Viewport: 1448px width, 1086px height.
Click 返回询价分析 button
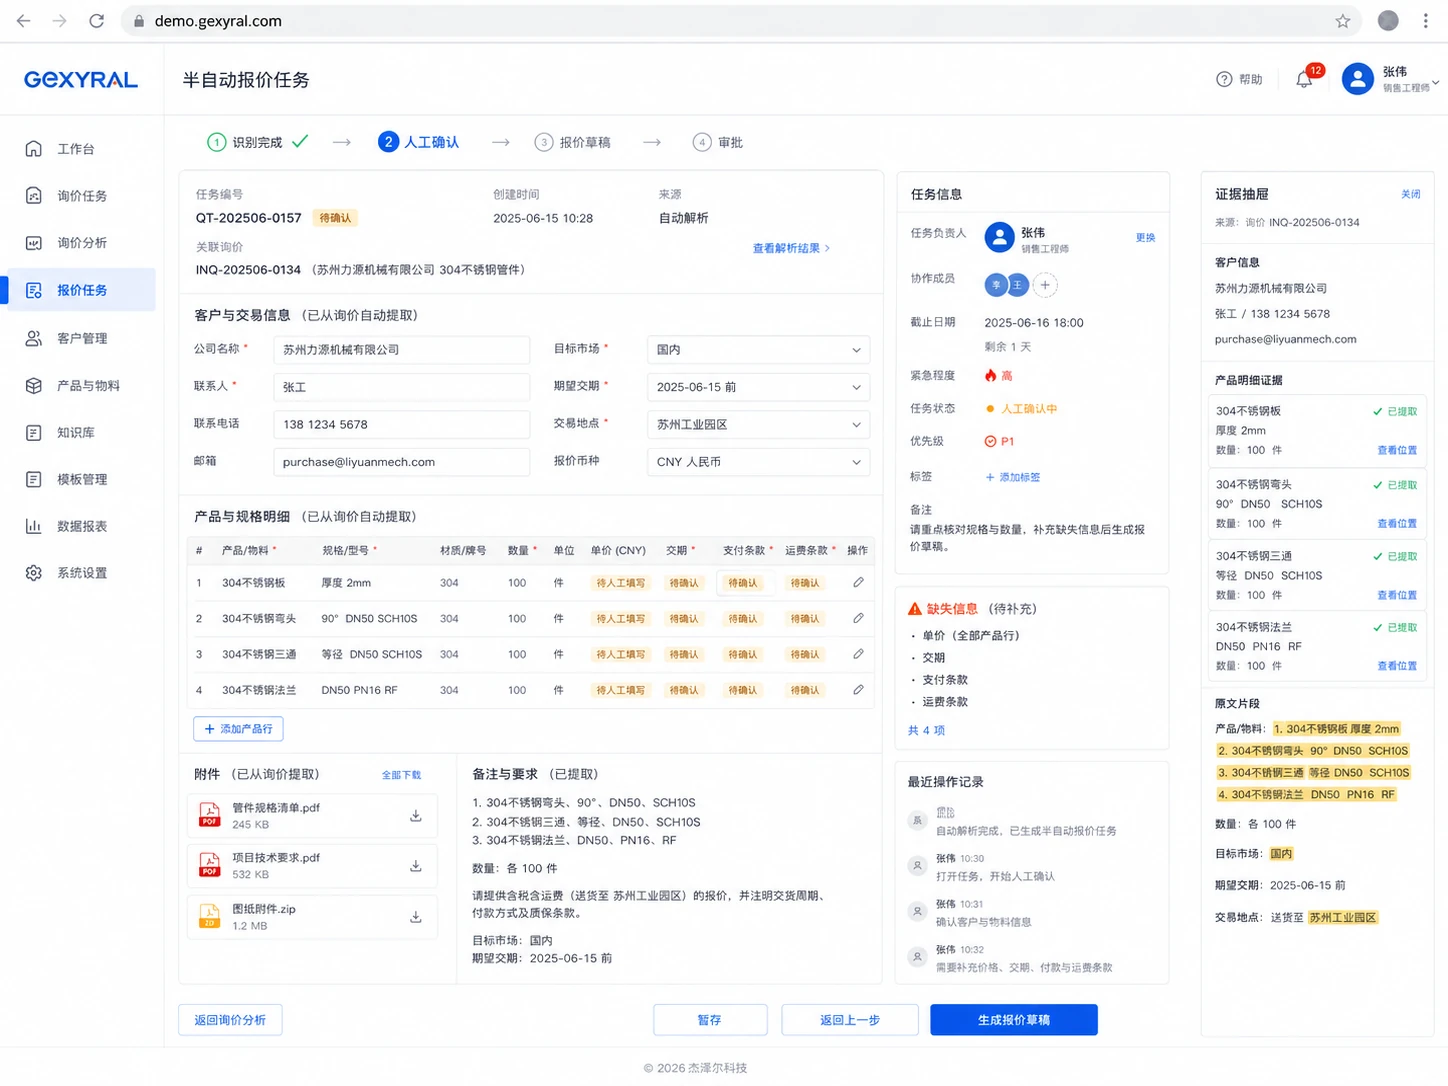click(x=230, y=1020)
